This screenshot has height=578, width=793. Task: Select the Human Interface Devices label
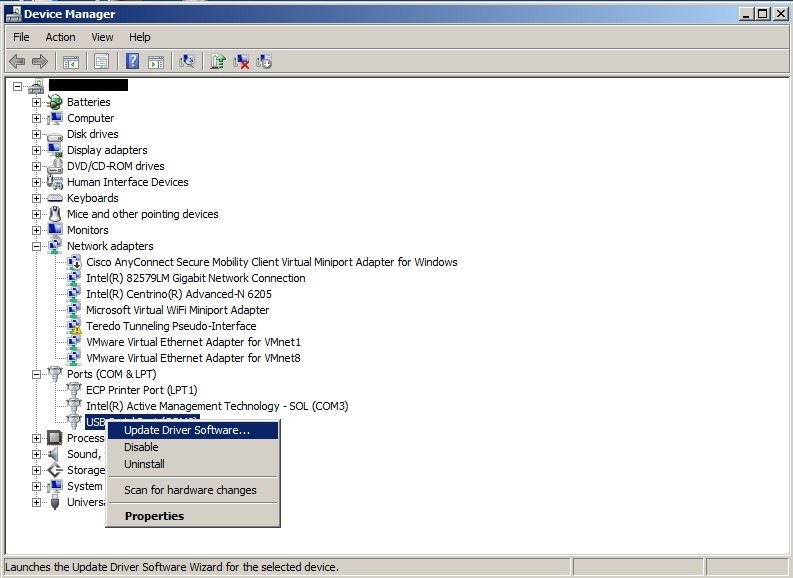coord(127,182)
